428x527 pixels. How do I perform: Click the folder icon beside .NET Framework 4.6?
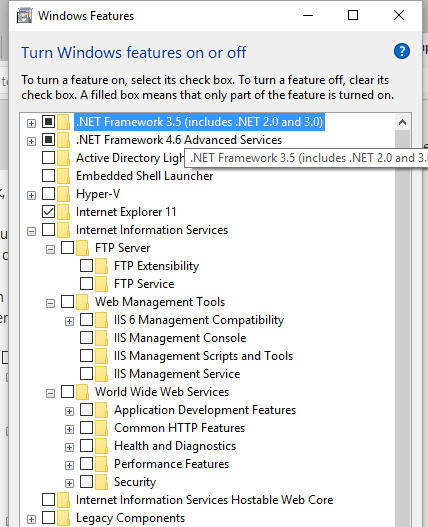click(64, 140)
